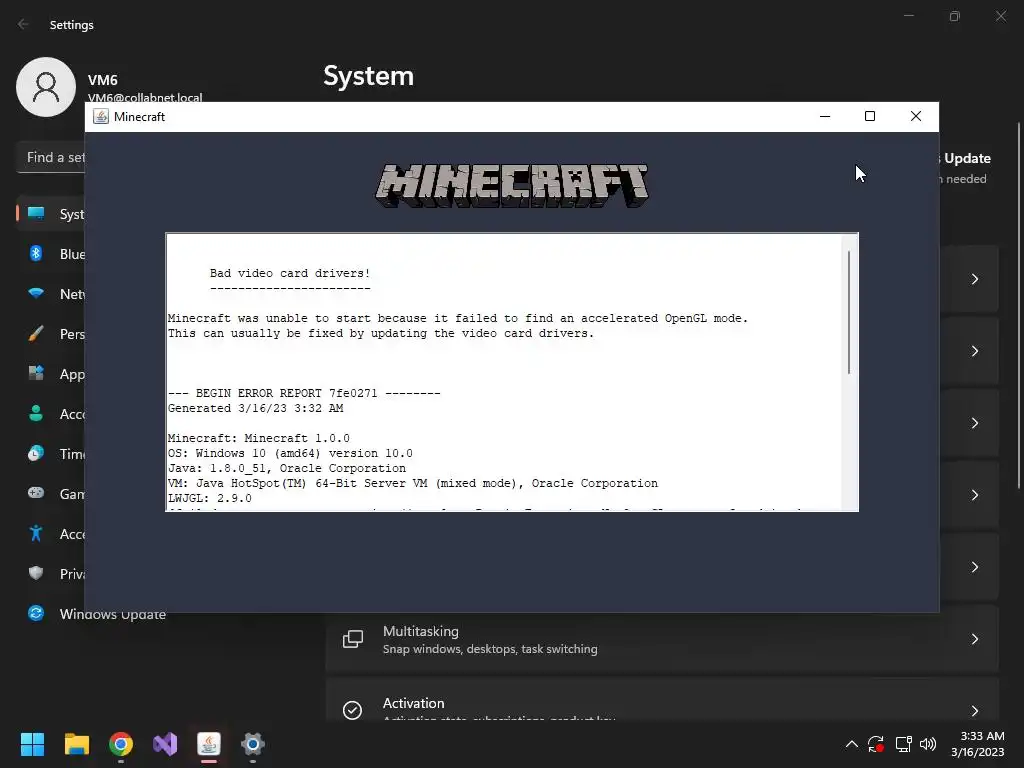Open the Network category icon in Settings sidebar
Viewport: 1024px width, 768px height.
tap(36, 293)
